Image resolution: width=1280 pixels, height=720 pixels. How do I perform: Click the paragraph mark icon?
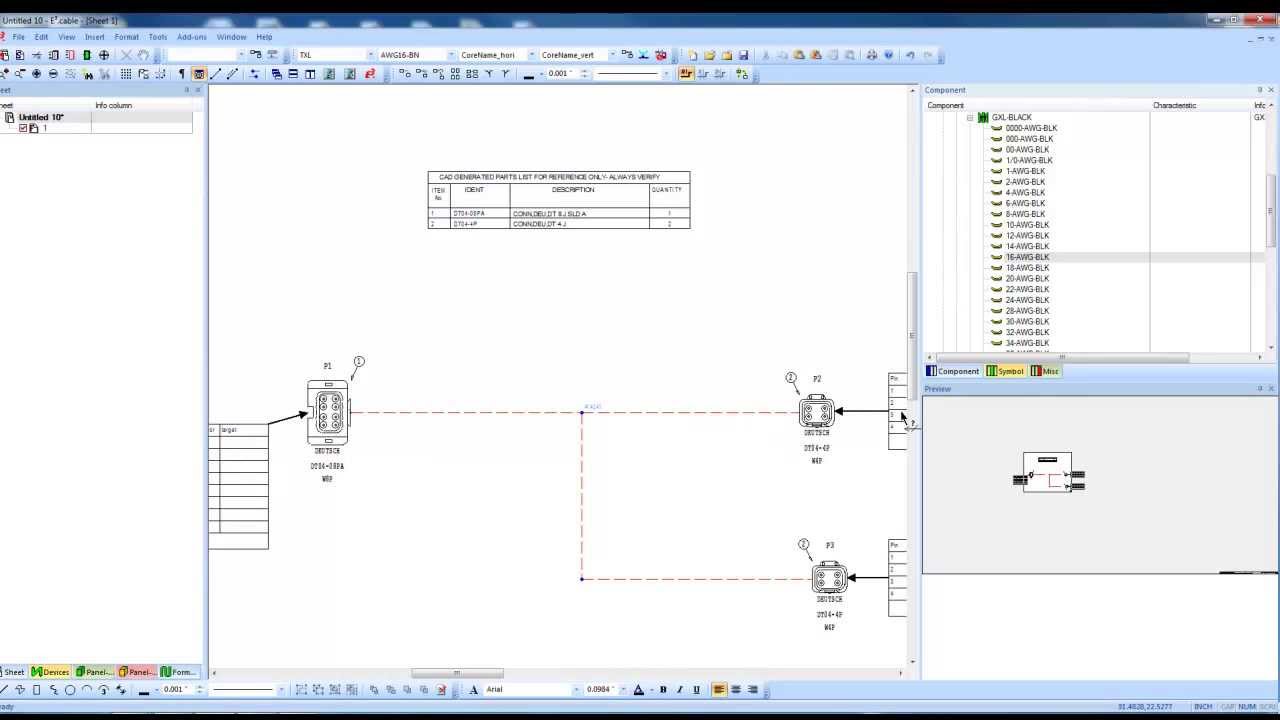point(181,74)
